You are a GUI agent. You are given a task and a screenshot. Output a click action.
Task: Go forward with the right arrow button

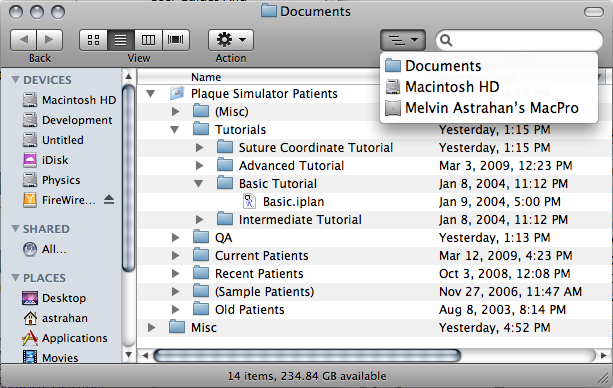pyautogui.click(x=50, y=40)
